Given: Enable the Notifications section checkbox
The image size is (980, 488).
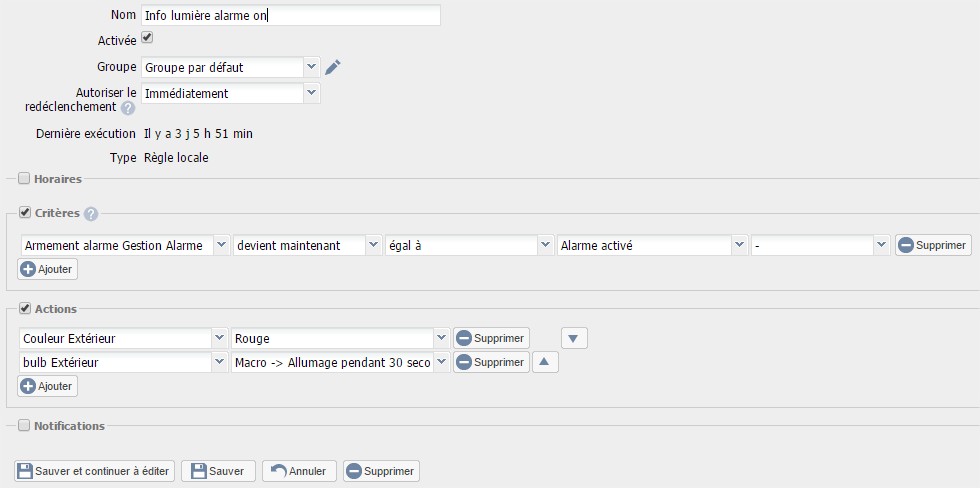Looking at the screenshot, I should coord(24,426).
